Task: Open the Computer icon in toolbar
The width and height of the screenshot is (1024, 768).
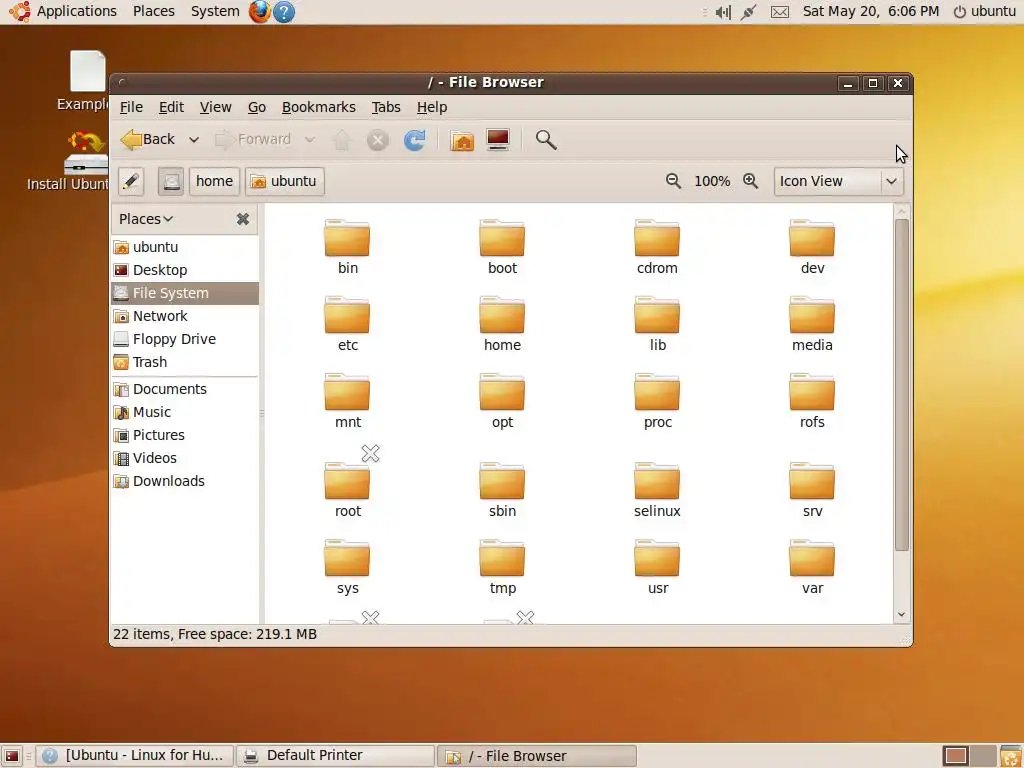Action: [498, 140]
